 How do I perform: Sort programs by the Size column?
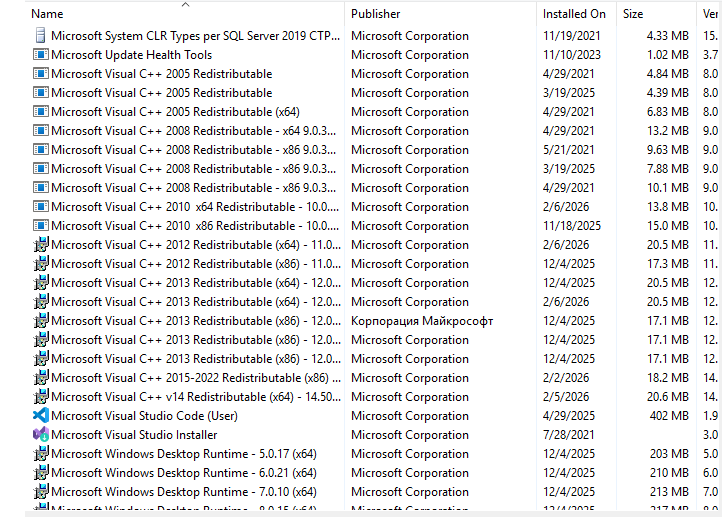point(633,14)
